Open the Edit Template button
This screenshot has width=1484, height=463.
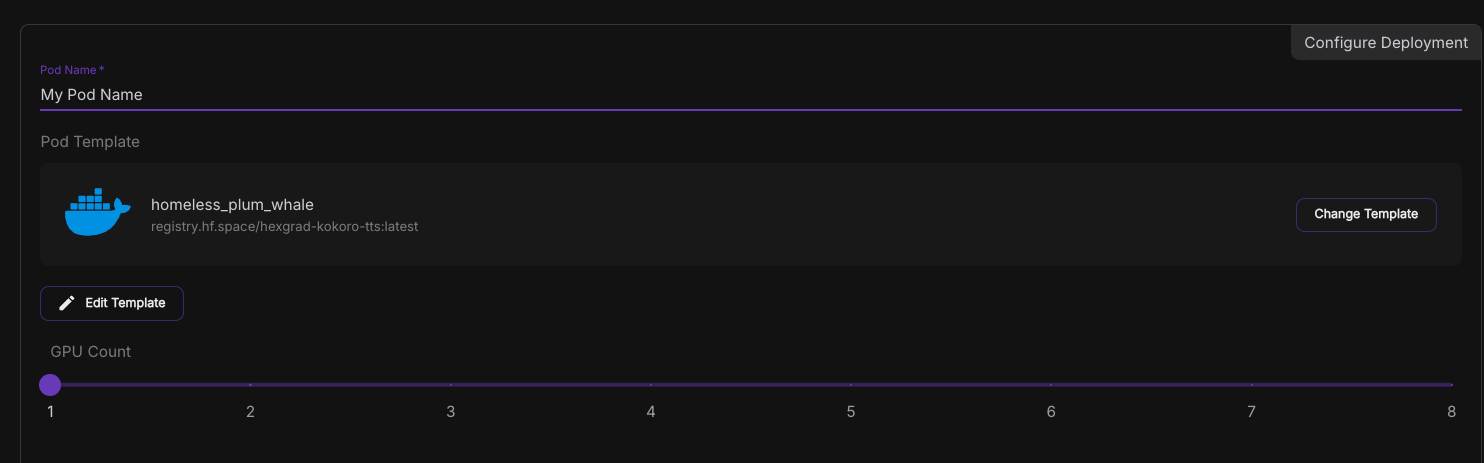click(x=112, y=303)
